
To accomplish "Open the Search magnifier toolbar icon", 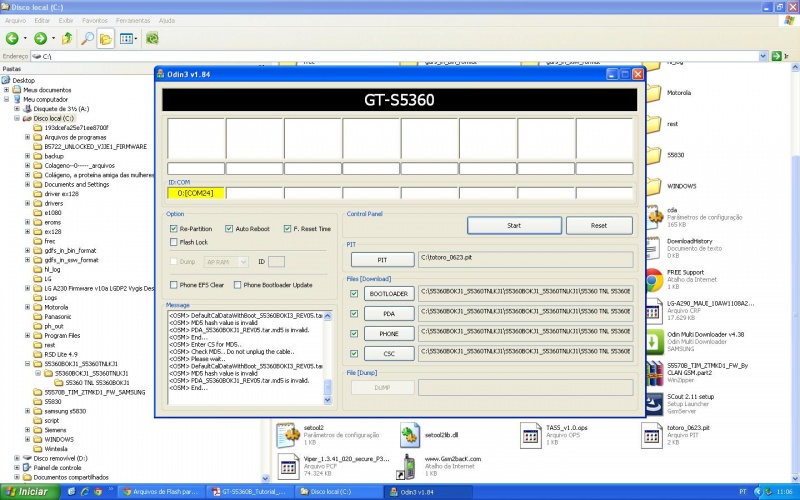I will [x=88, y=38].
